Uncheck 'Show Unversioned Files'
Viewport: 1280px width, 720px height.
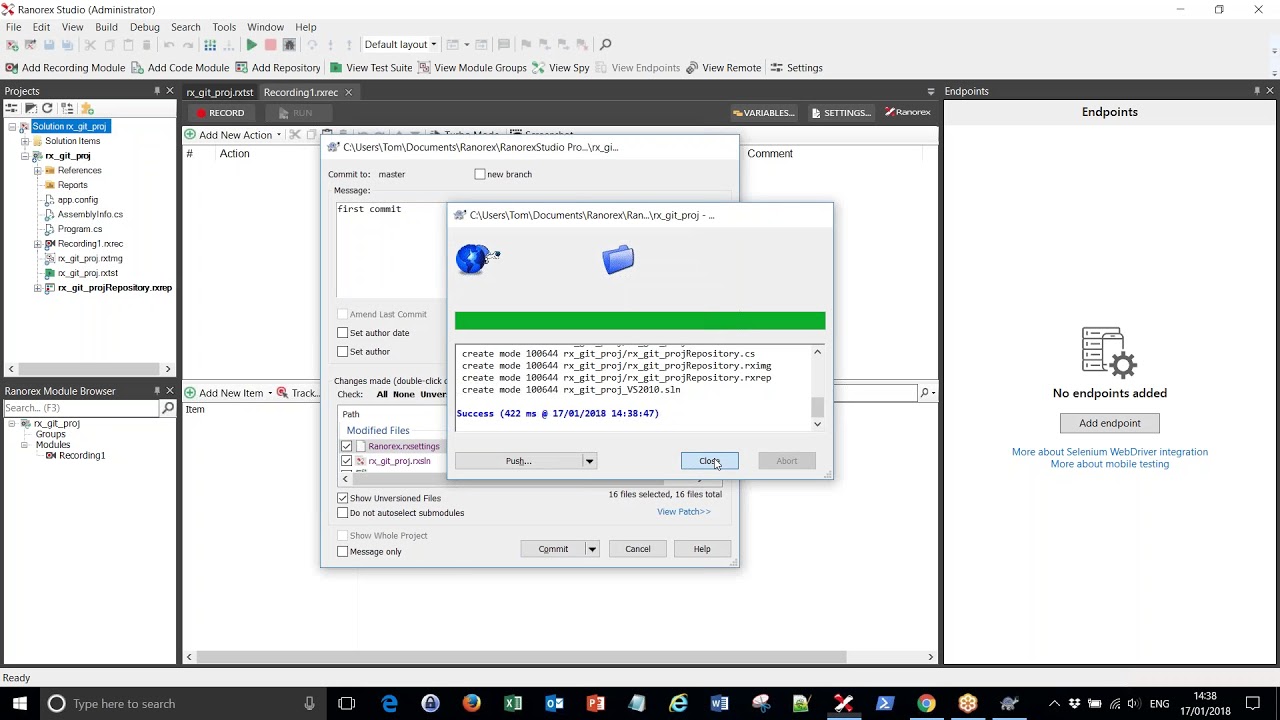point(343,498)
